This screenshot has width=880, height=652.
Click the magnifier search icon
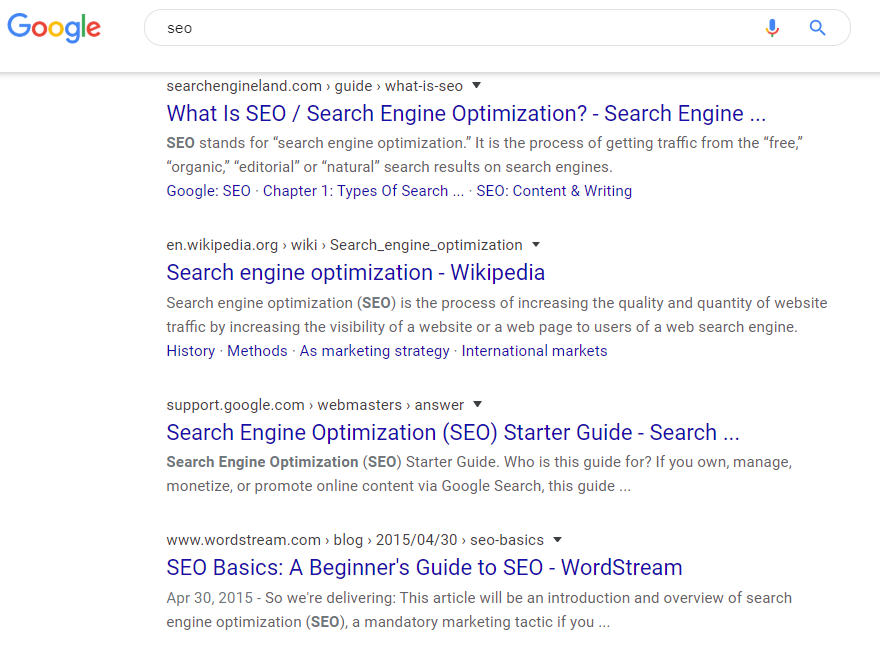[x=817, y=27]
